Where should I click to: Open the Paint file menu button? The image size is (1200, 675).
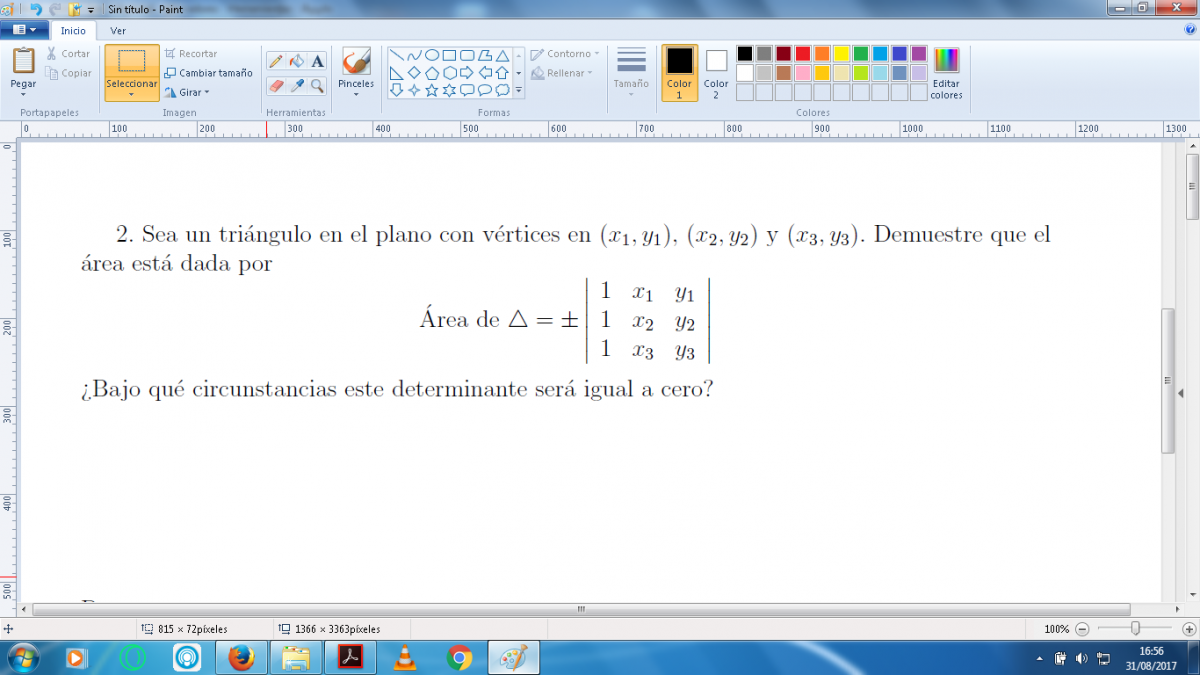pos(24,31)
